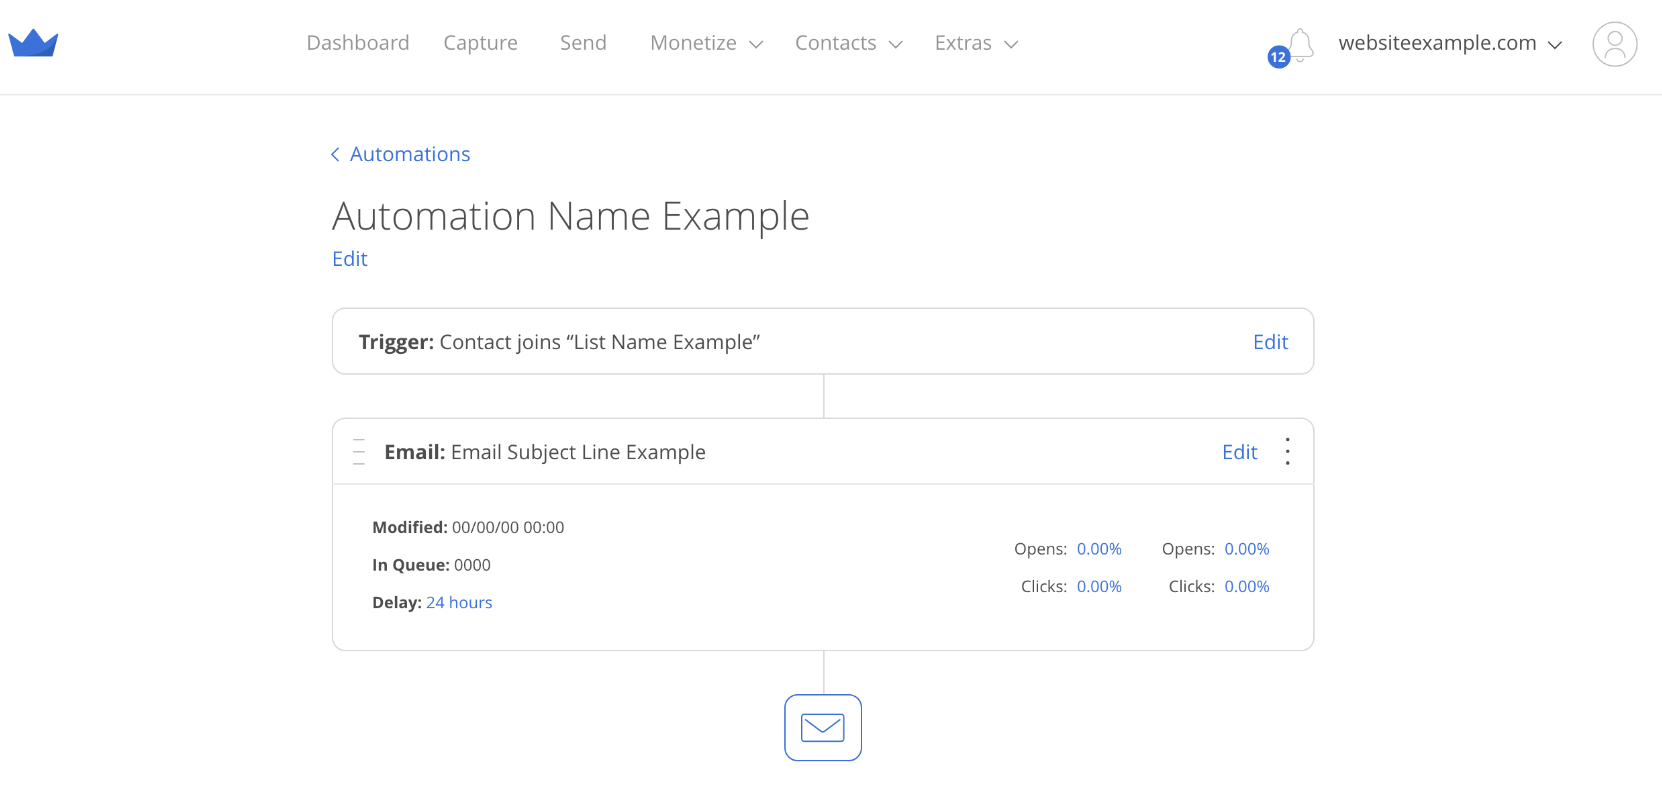Edit the Trigger step
The width and height of the screenshot is (1662, 808).
click(x=1270, y=342)
